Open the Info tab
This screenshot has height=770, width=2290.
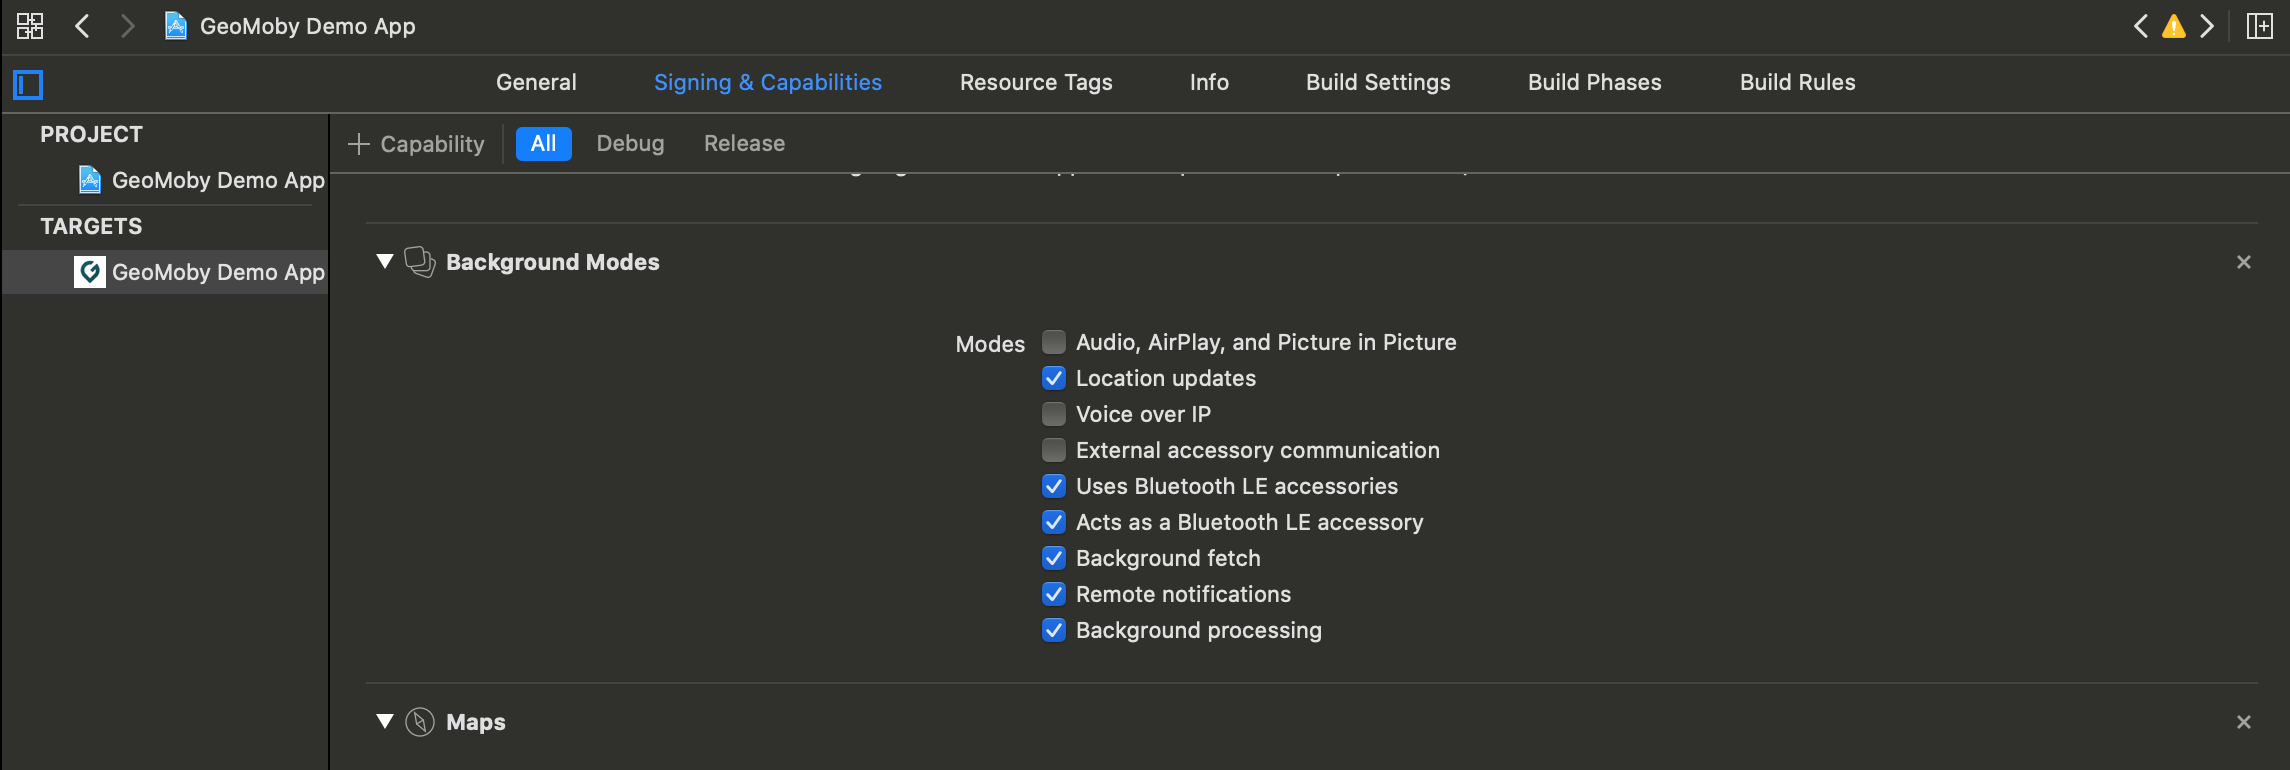click(1209, 83)
